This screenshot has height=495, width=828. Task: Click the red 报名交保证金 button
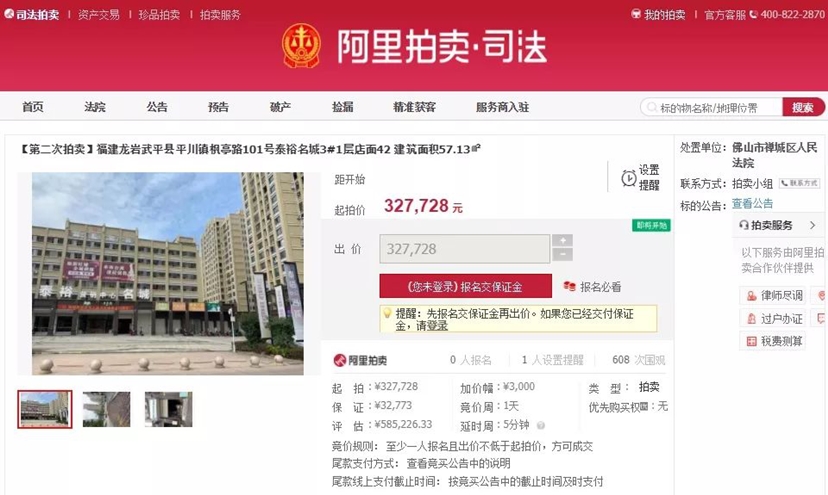[x=465, y=286]
